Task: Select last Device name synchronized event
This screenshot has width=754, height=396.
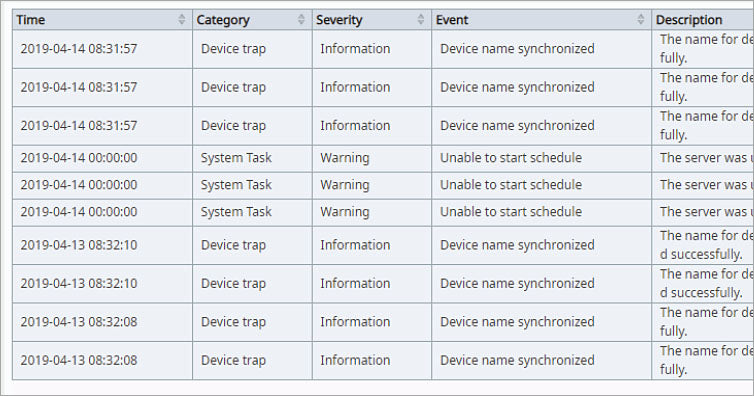Action: tap(517, 360)
